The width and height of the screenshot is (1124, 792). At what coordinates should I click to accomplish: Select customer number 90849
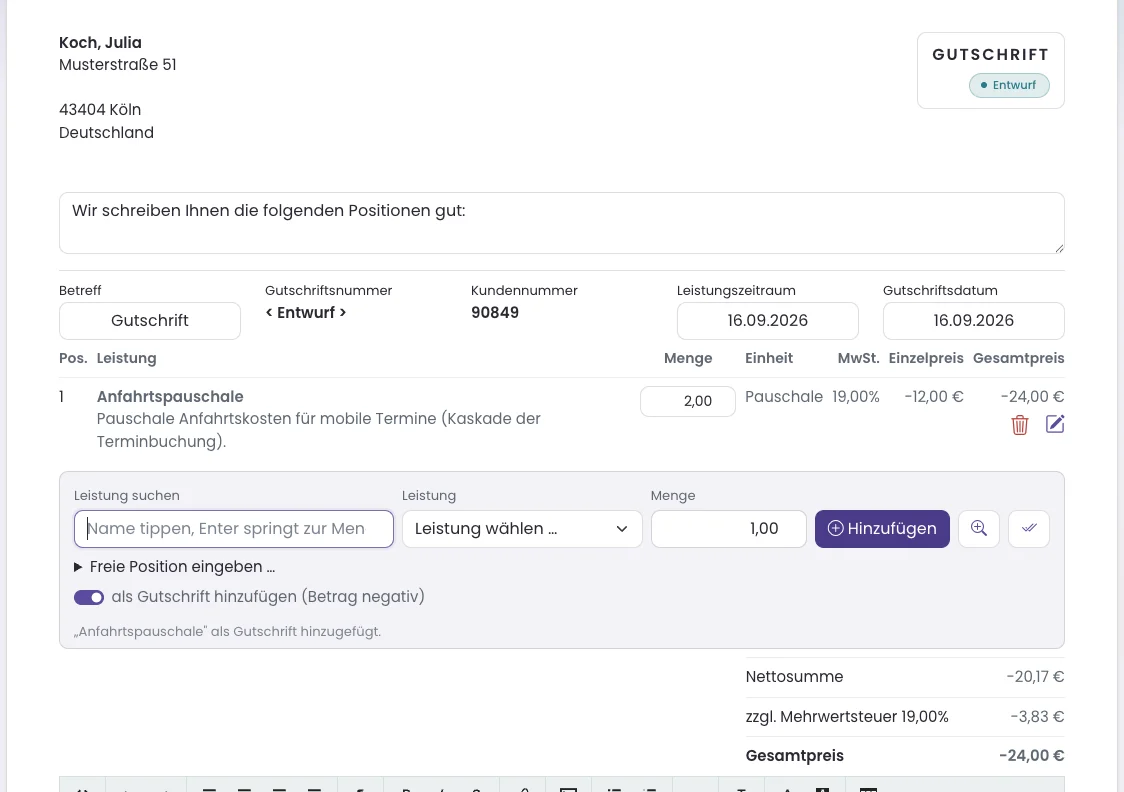(495, 312)
